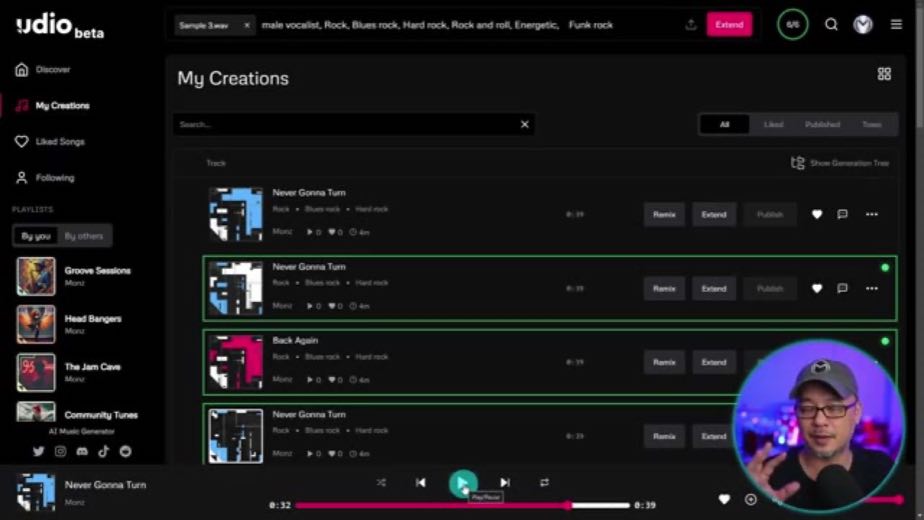Like the second Never Gonna Turn track

[817, 288]
